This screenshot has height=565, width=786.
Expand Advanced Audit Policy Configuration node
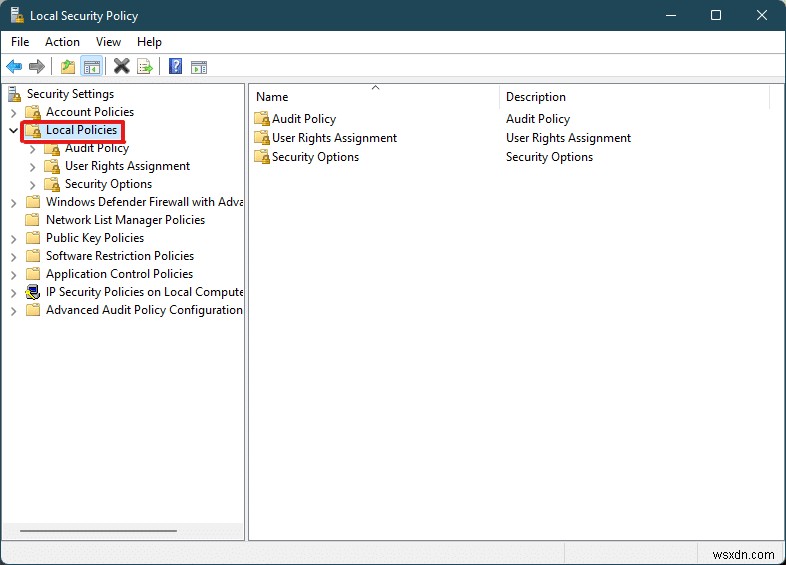14,311
